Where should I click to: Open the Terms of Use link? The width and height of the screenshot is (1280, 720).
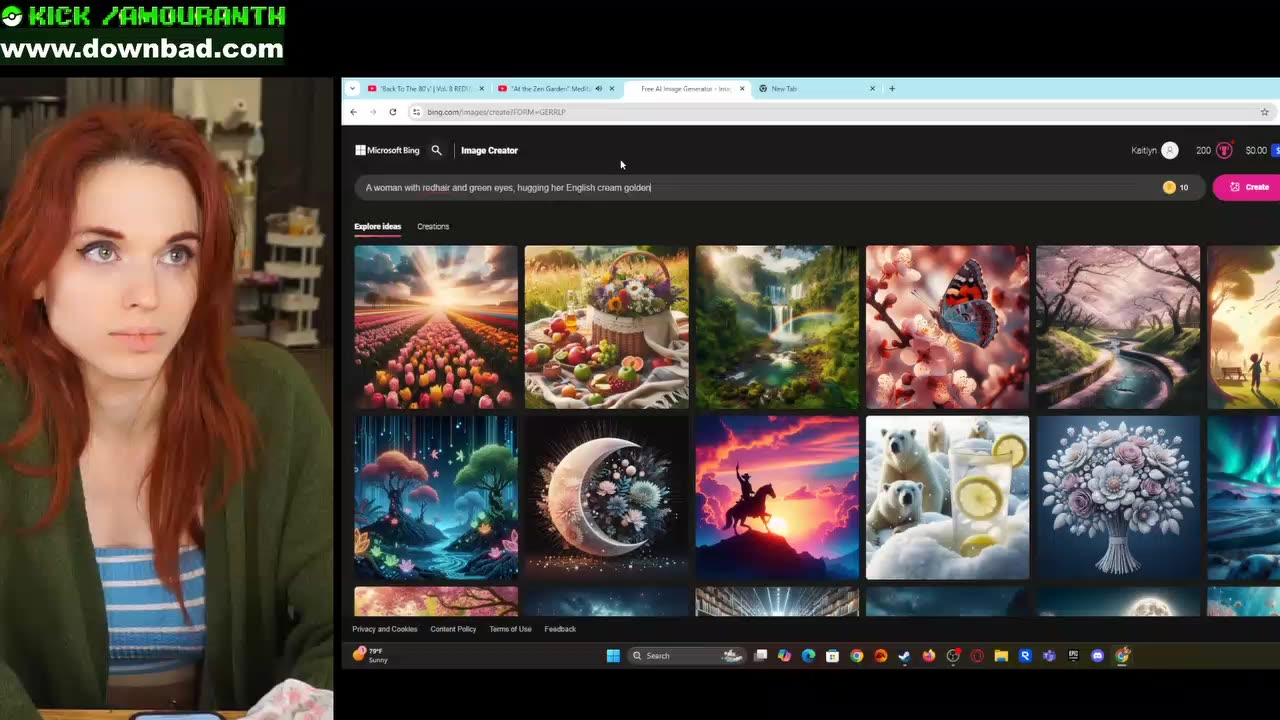tap(510, 629)
